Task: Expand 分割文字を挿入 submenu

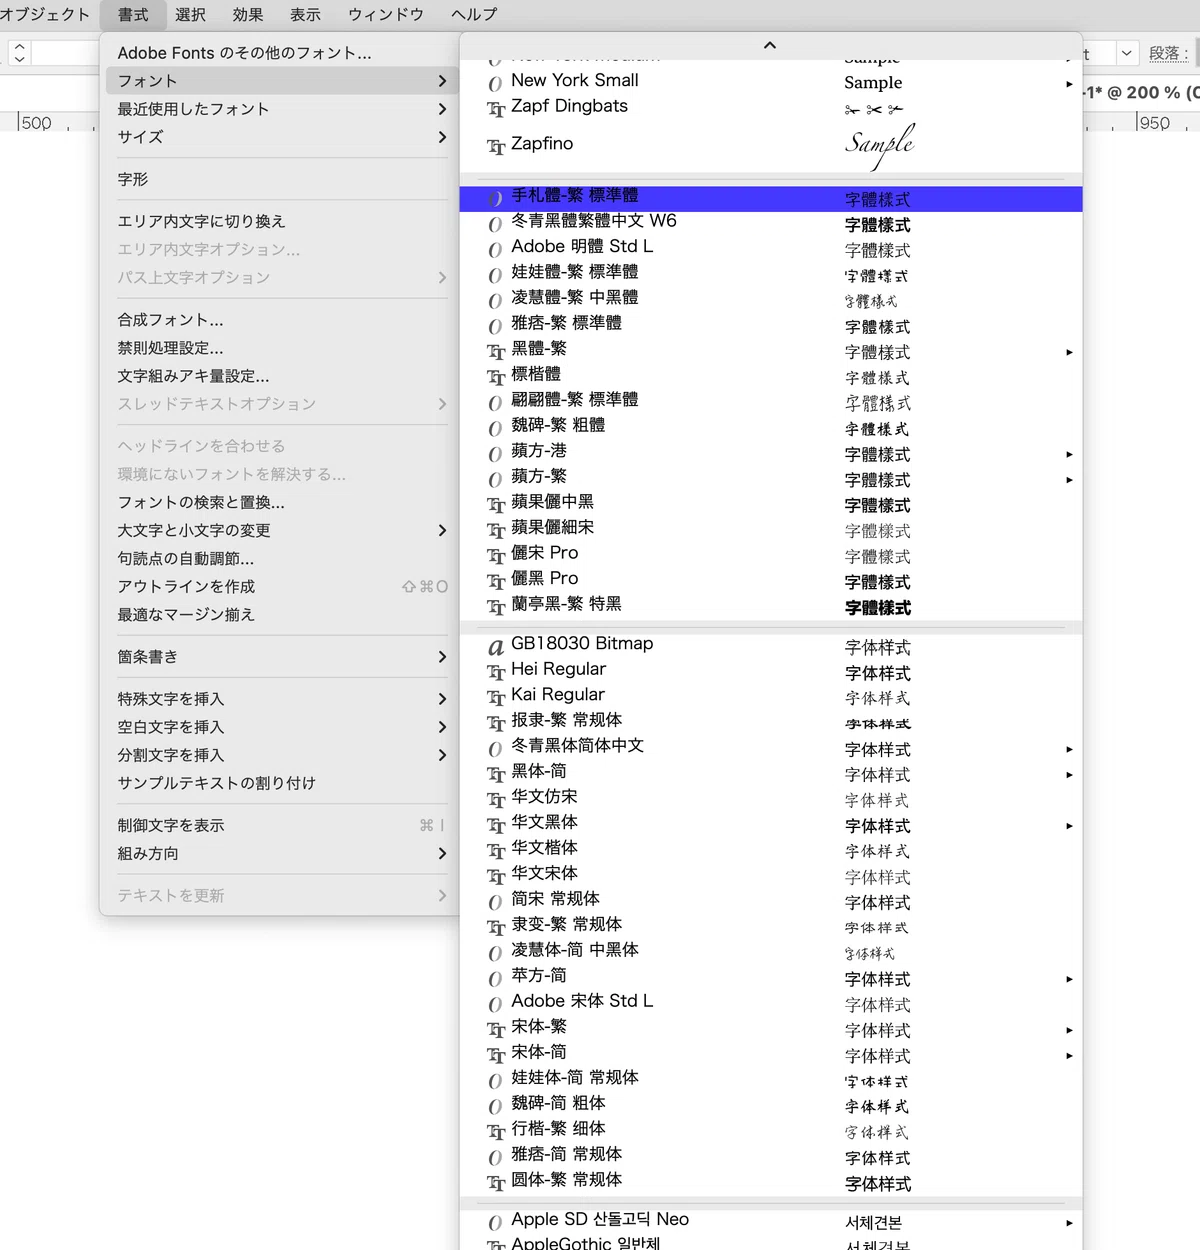Action: click(x=280, y=755)
